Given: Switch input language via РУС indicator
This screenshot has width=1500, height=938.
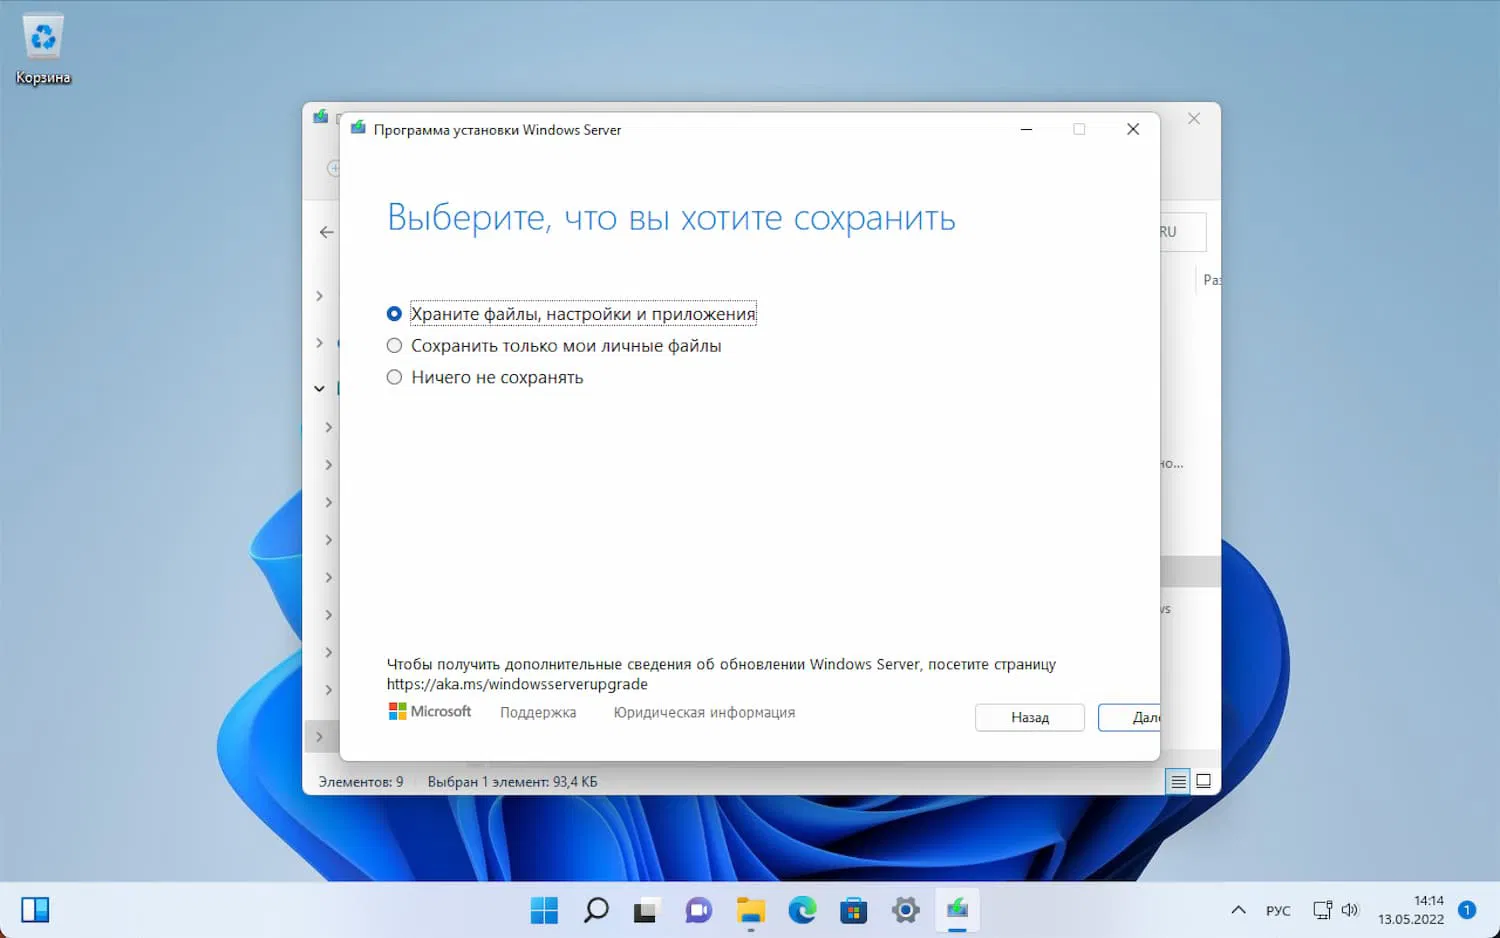Looking at the screenshot, I should (1278, 911).
